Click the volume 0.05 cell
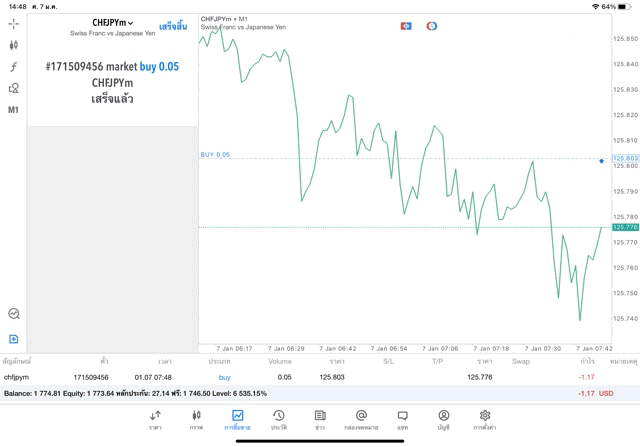 pos(284,377)
